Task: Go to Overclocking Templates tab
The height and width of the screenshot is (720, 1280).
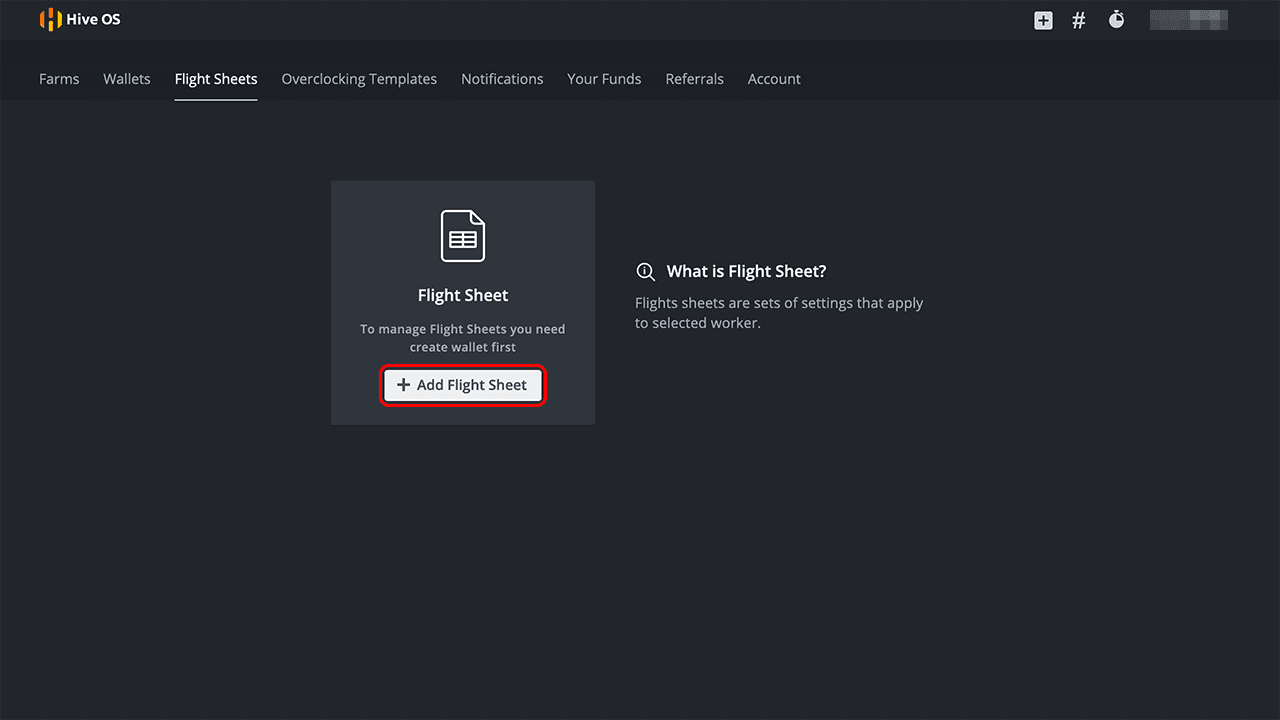Action: click(x=359, y=79)
